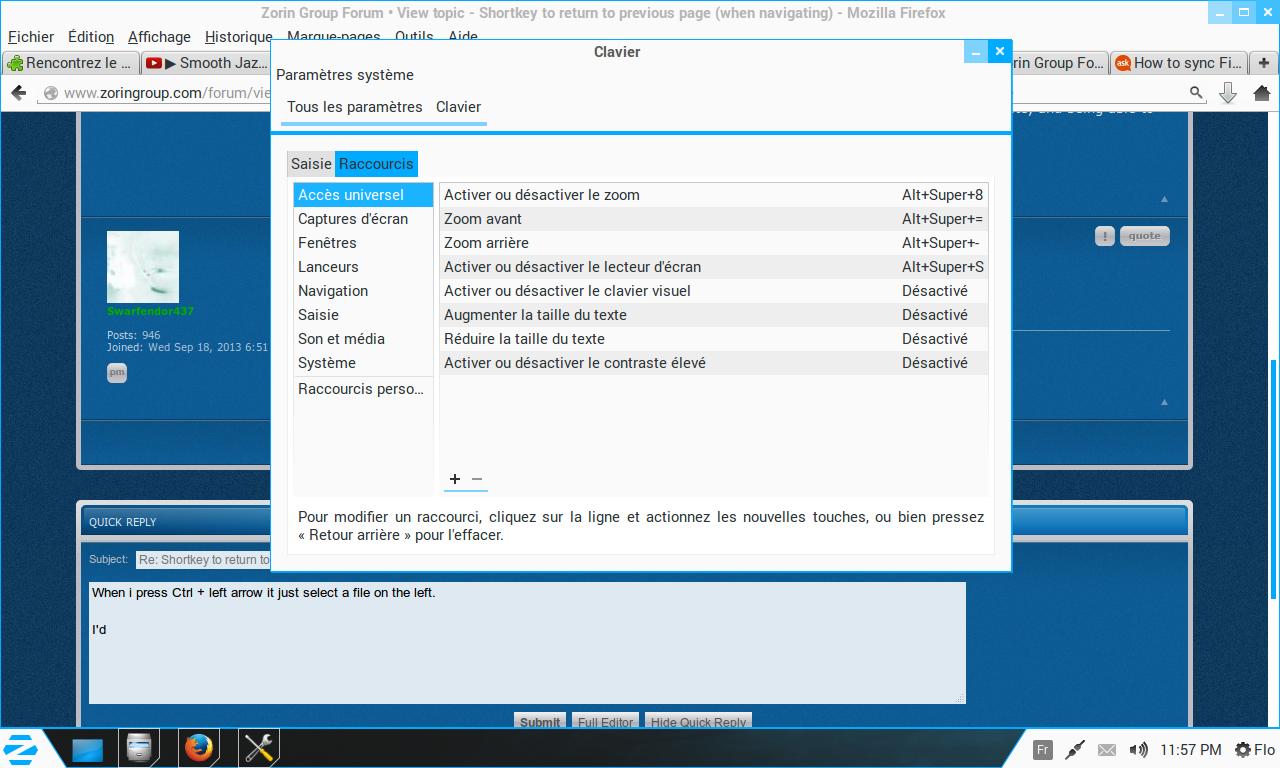Screen dimensions: 1280x768
Task: Click the plus button to add shortcut
Action: coord(455,479)
